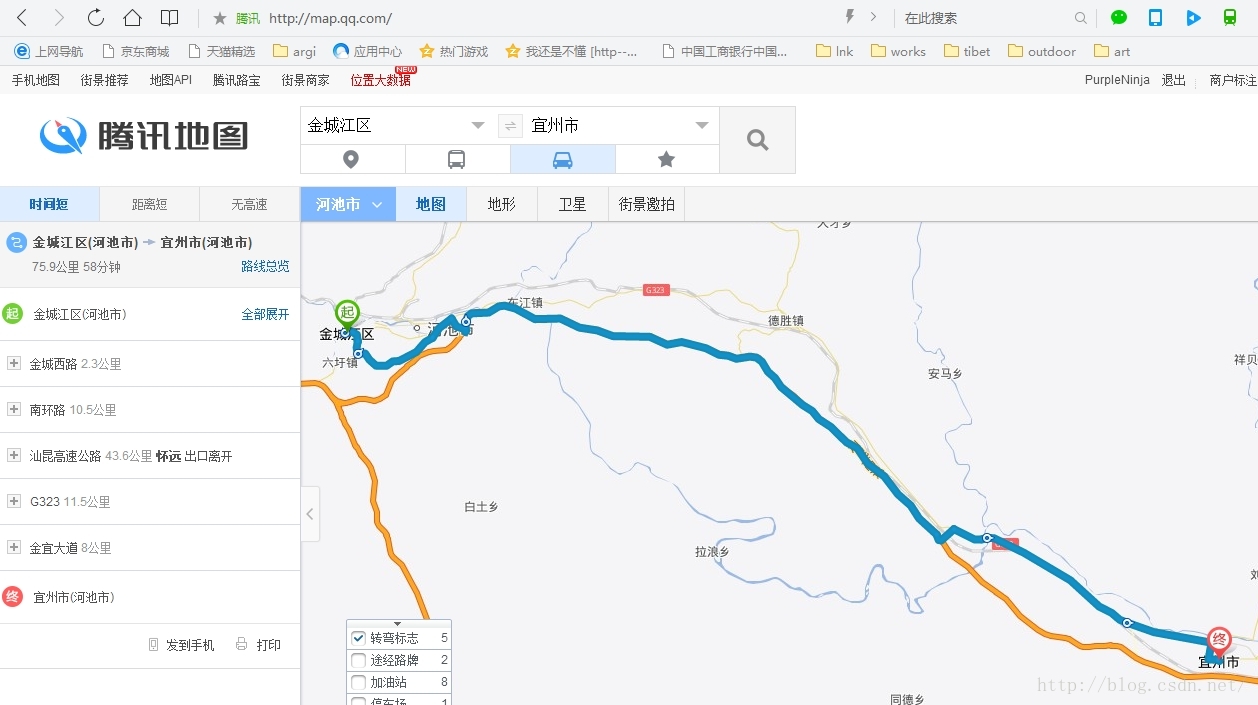1258x705 pixels.
Task: Select the bus transit route mode
Action: (457, 159)
